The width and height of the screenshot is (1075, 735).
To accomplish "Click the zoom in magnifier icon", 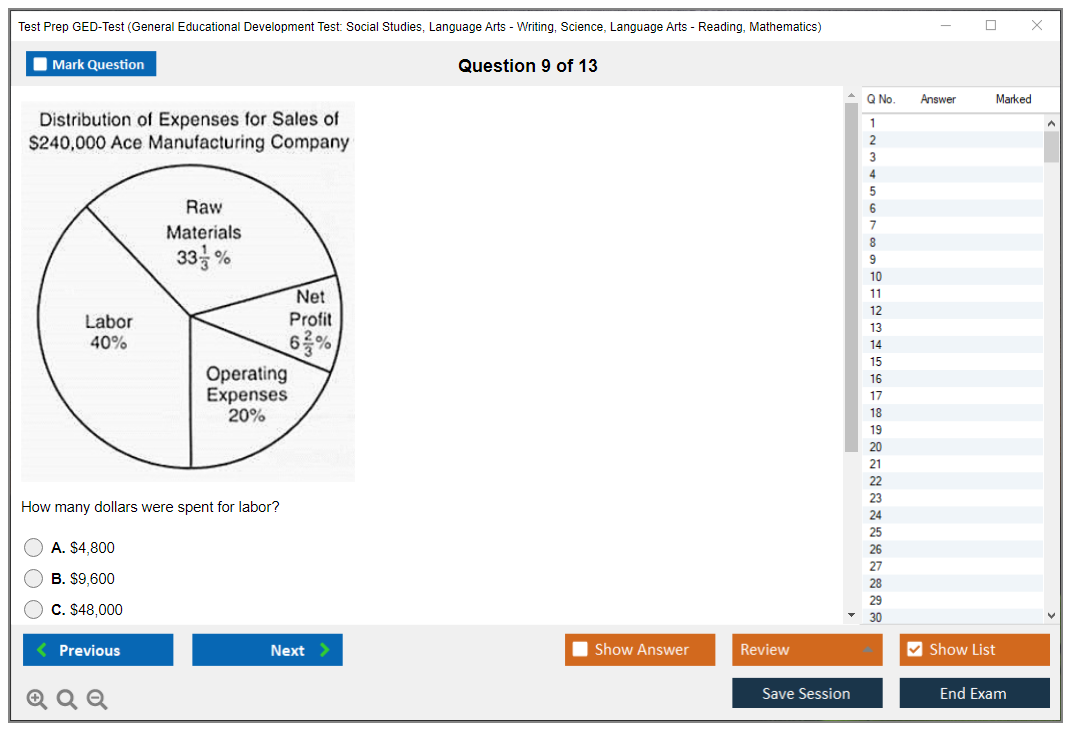I will pos(37,700).
